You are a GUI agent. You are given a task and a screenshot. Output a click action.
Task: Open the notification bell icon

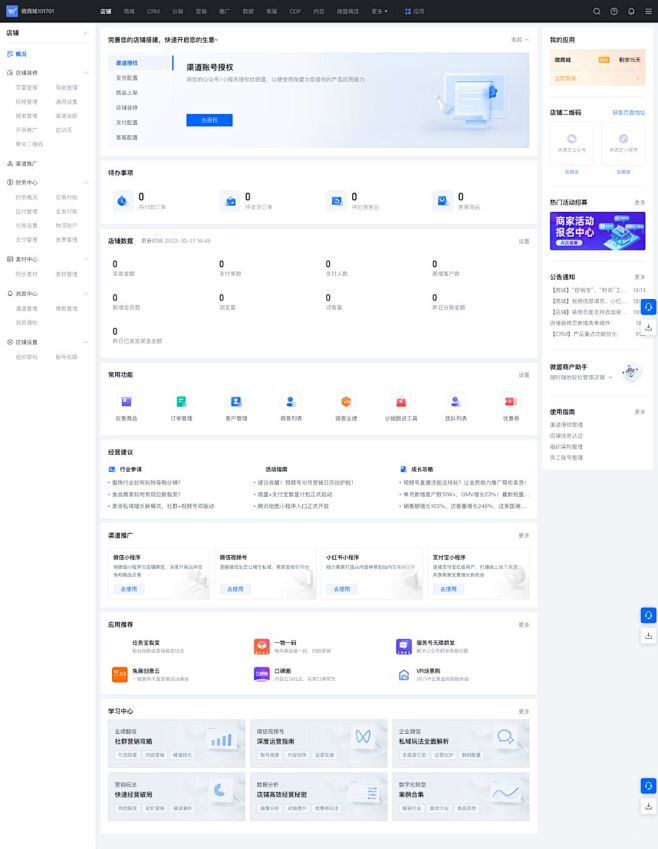click(631, 11)
